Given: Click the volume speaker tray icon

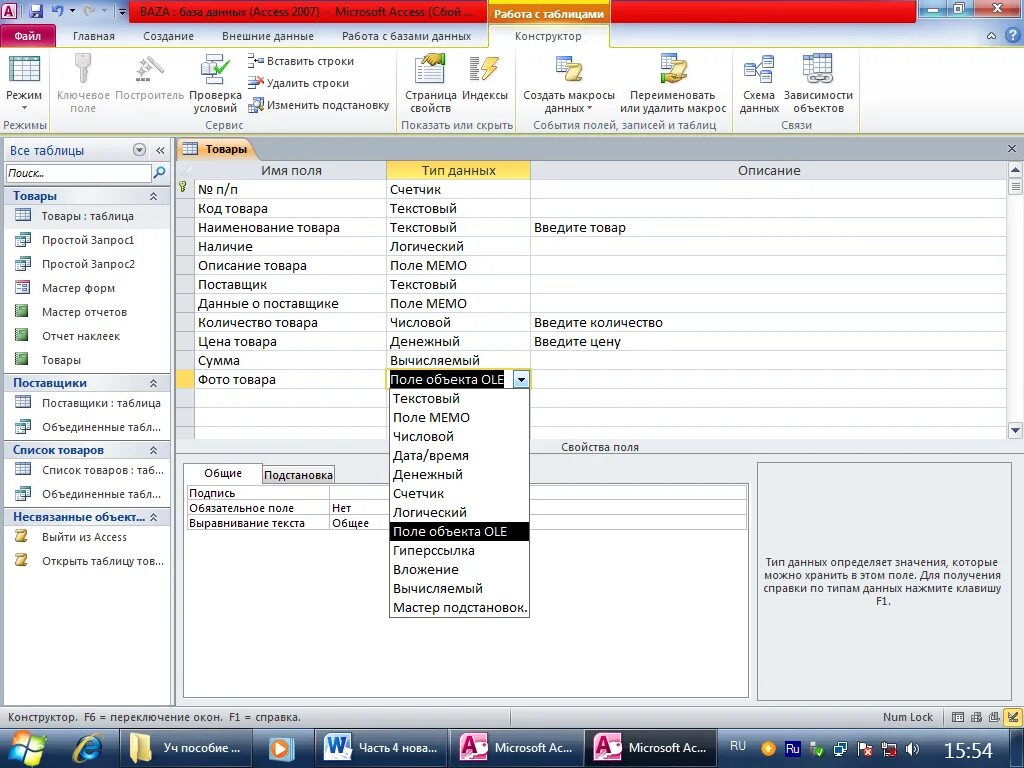Looking at the screenshot, I should point(912,748).
